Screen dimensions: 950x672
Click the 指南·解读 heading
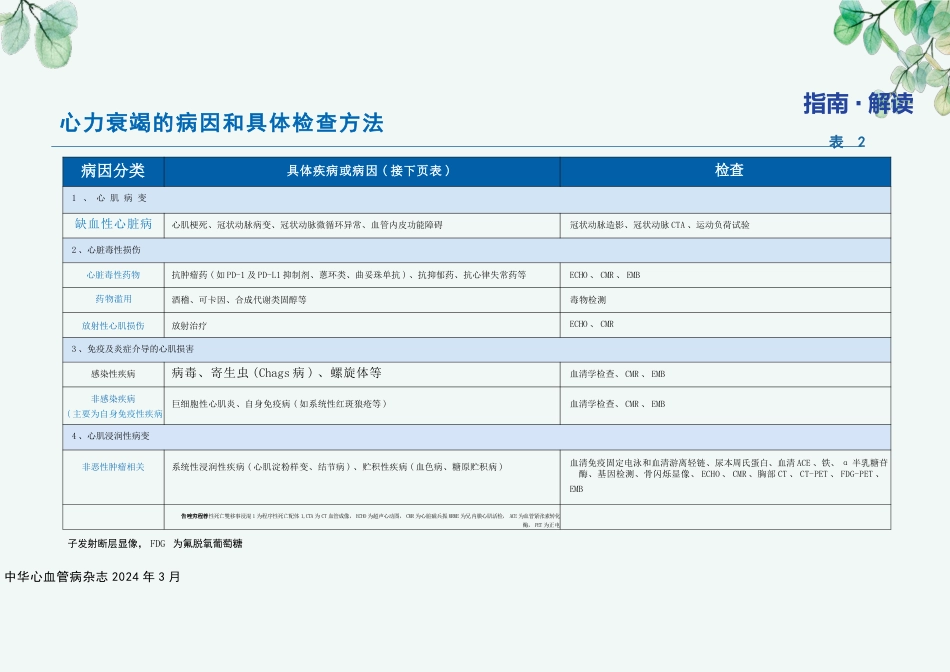click(858, 103)
